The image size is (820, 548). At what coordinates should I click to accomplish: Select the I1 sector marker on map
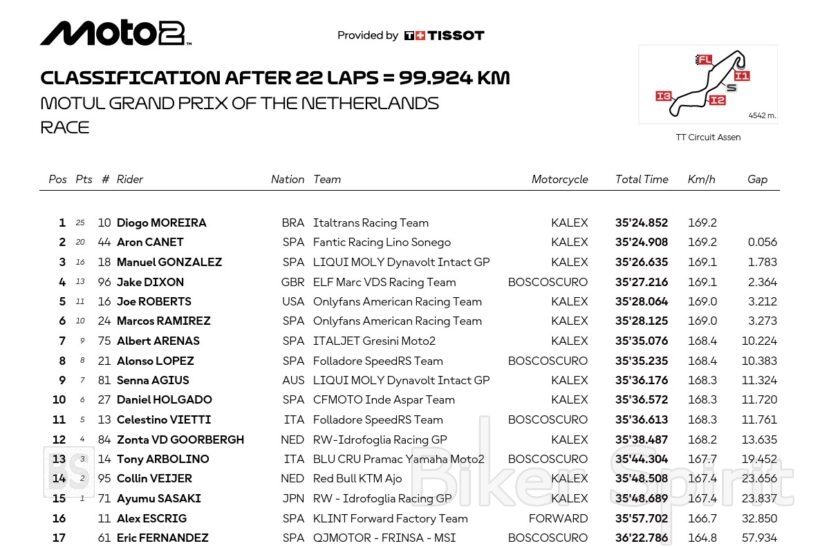(x=741, y=75)
